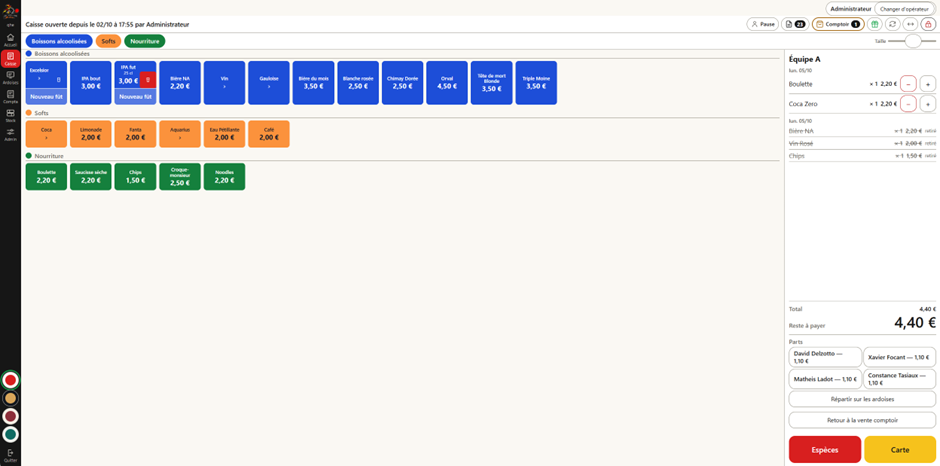The height and width of the screenshot is (466, 940).
Task: Add Fanta to the order
Action: click(x=135, y=134)
